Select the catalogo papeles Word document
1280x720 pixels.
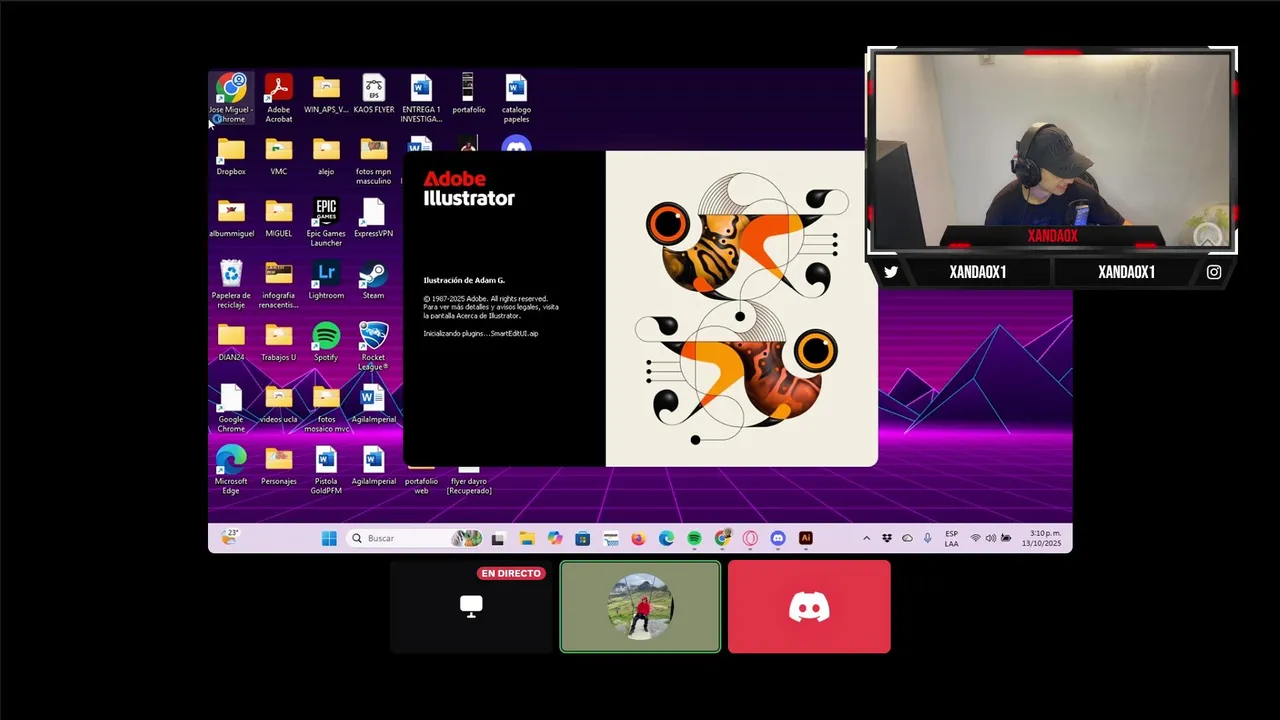[516, 98]
